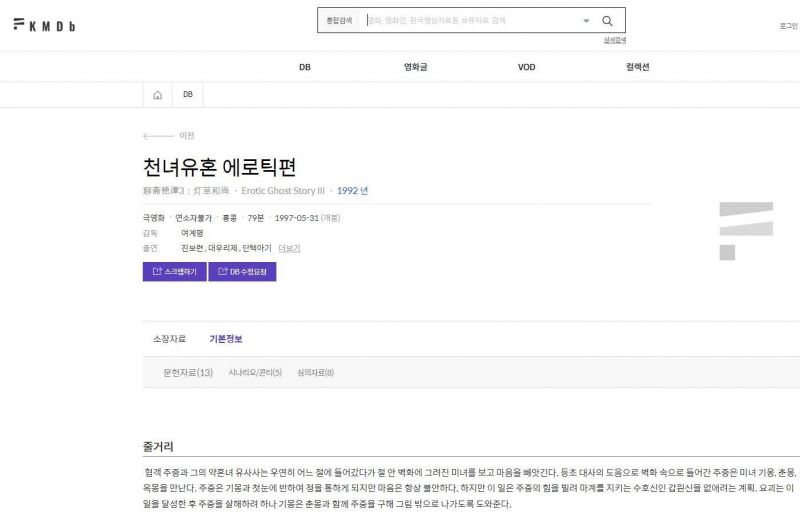800x512 pixels.
Task: Click the 상세검색 advanced search link
Action: click(614, 40)
